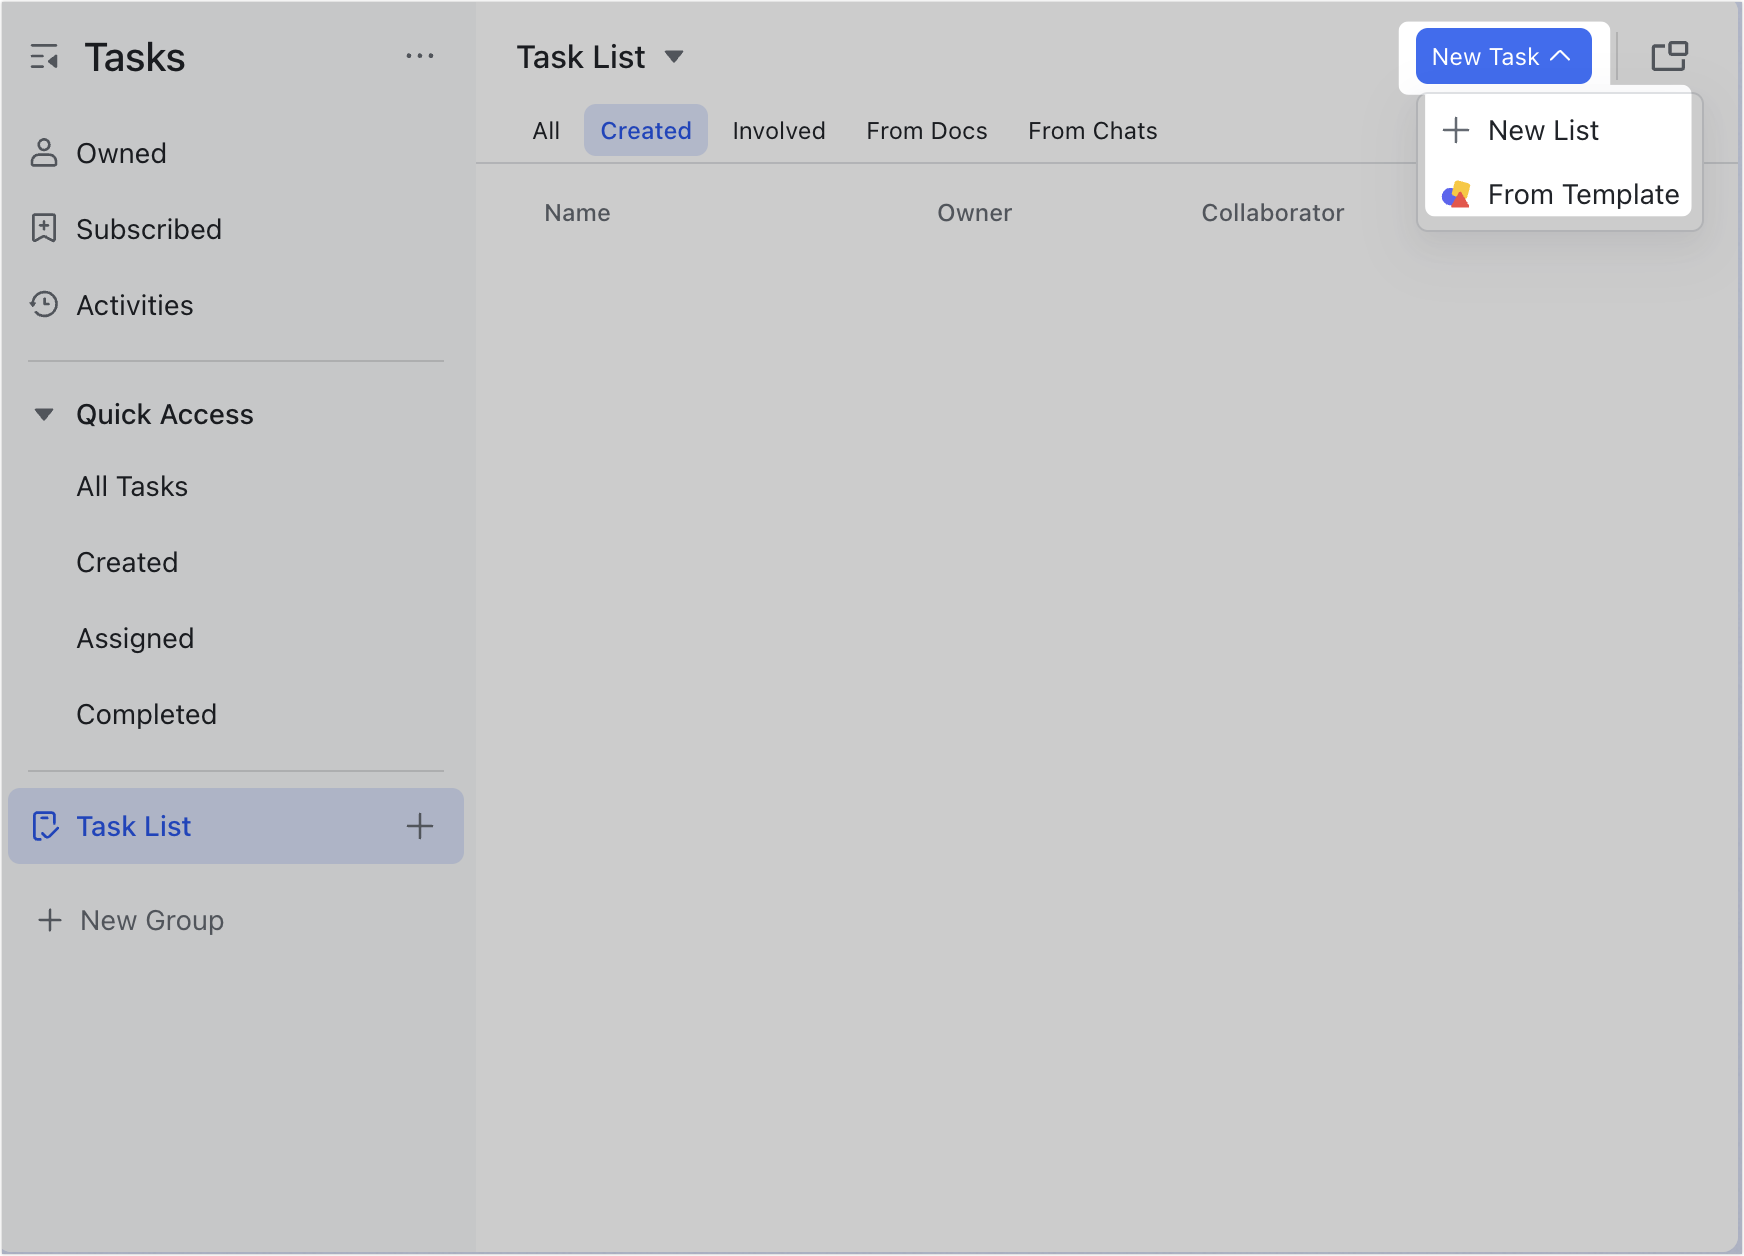Click the Task List shield icon
1744x1256 pixels.
(46, 826)
